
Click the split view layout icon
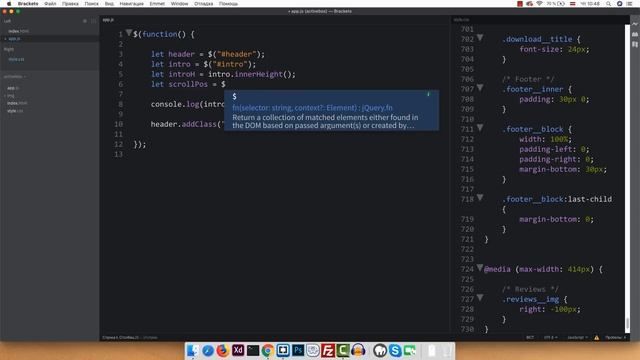pyautogui.click(x=93, y=21)
